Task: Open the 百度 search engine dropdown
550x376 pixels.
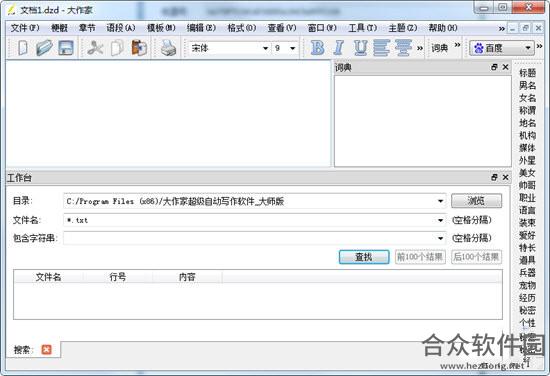Action: 528,48
